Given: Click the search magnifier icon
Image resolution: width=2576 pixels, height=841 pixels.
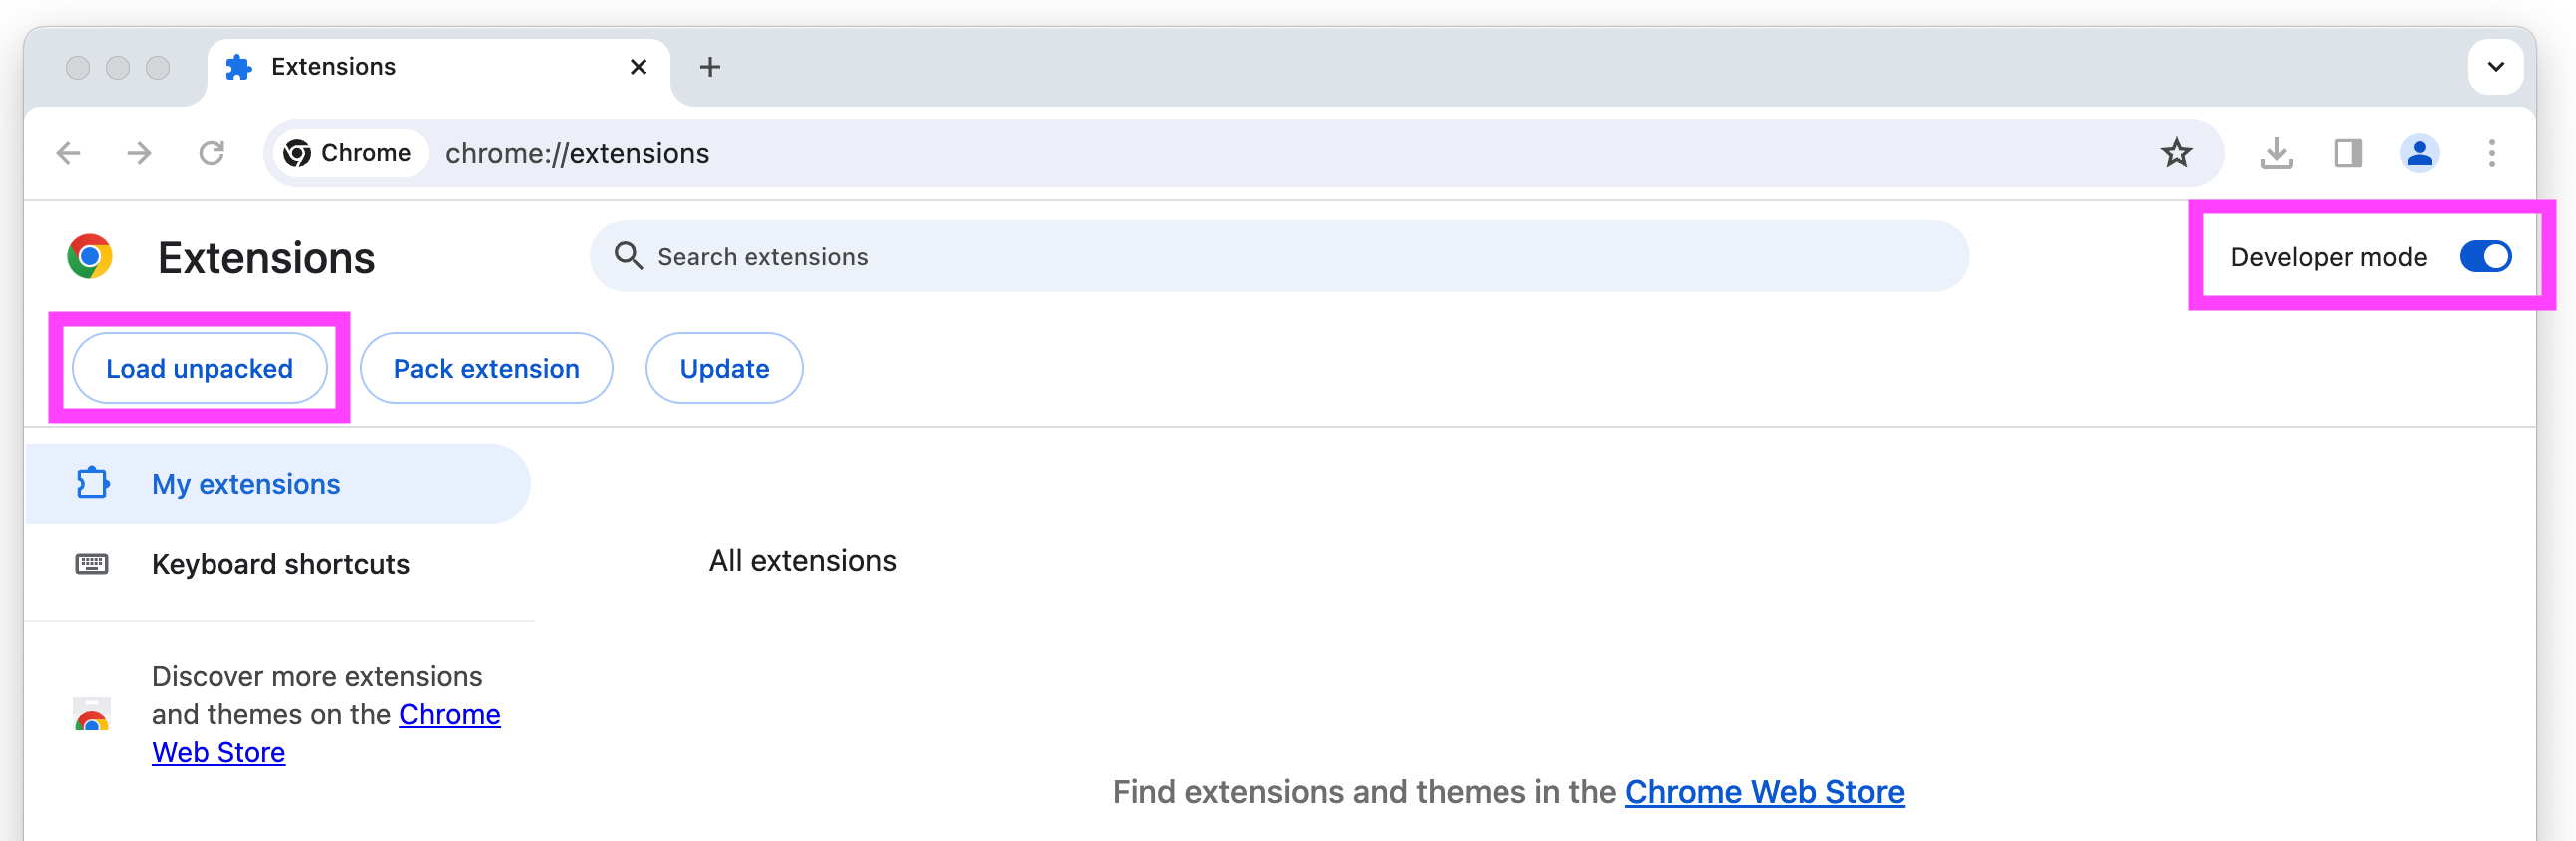Looking at the screenshot, I should pos(628,257).
